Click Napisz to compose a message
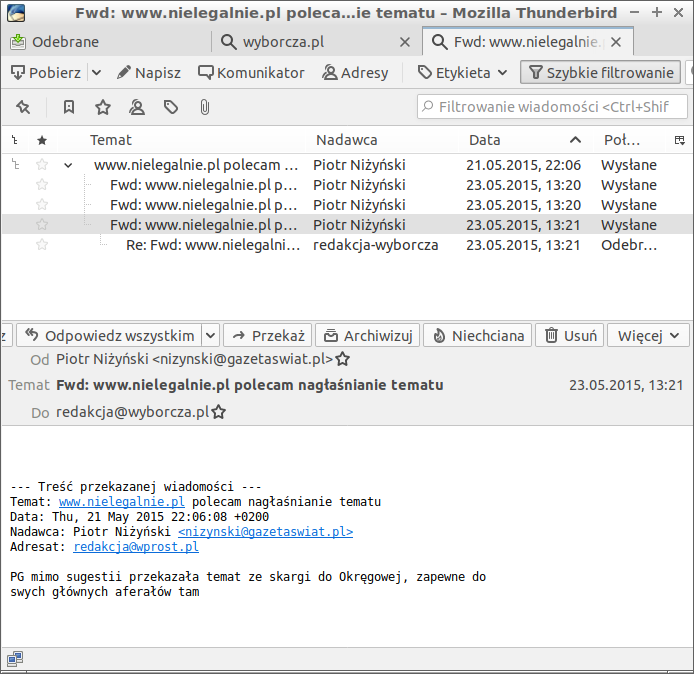Screen dimensions: 694x674 click(149, 73)
